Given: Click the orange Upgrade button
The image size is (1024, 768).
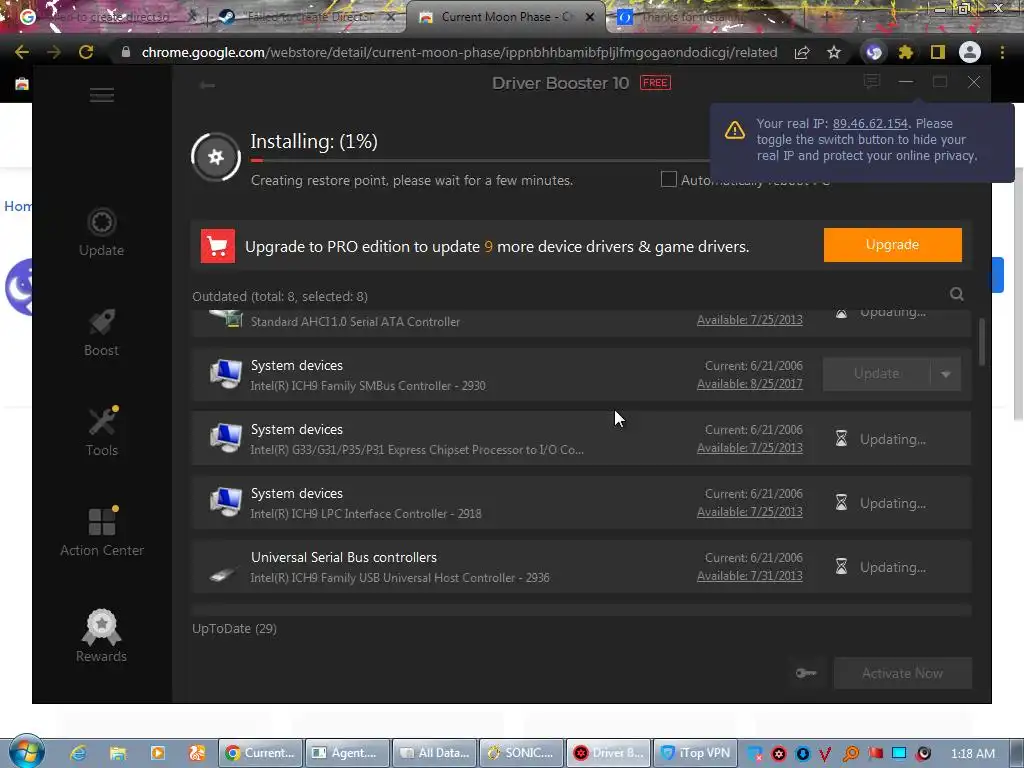Looking at the screenshot, I should 892,245.
